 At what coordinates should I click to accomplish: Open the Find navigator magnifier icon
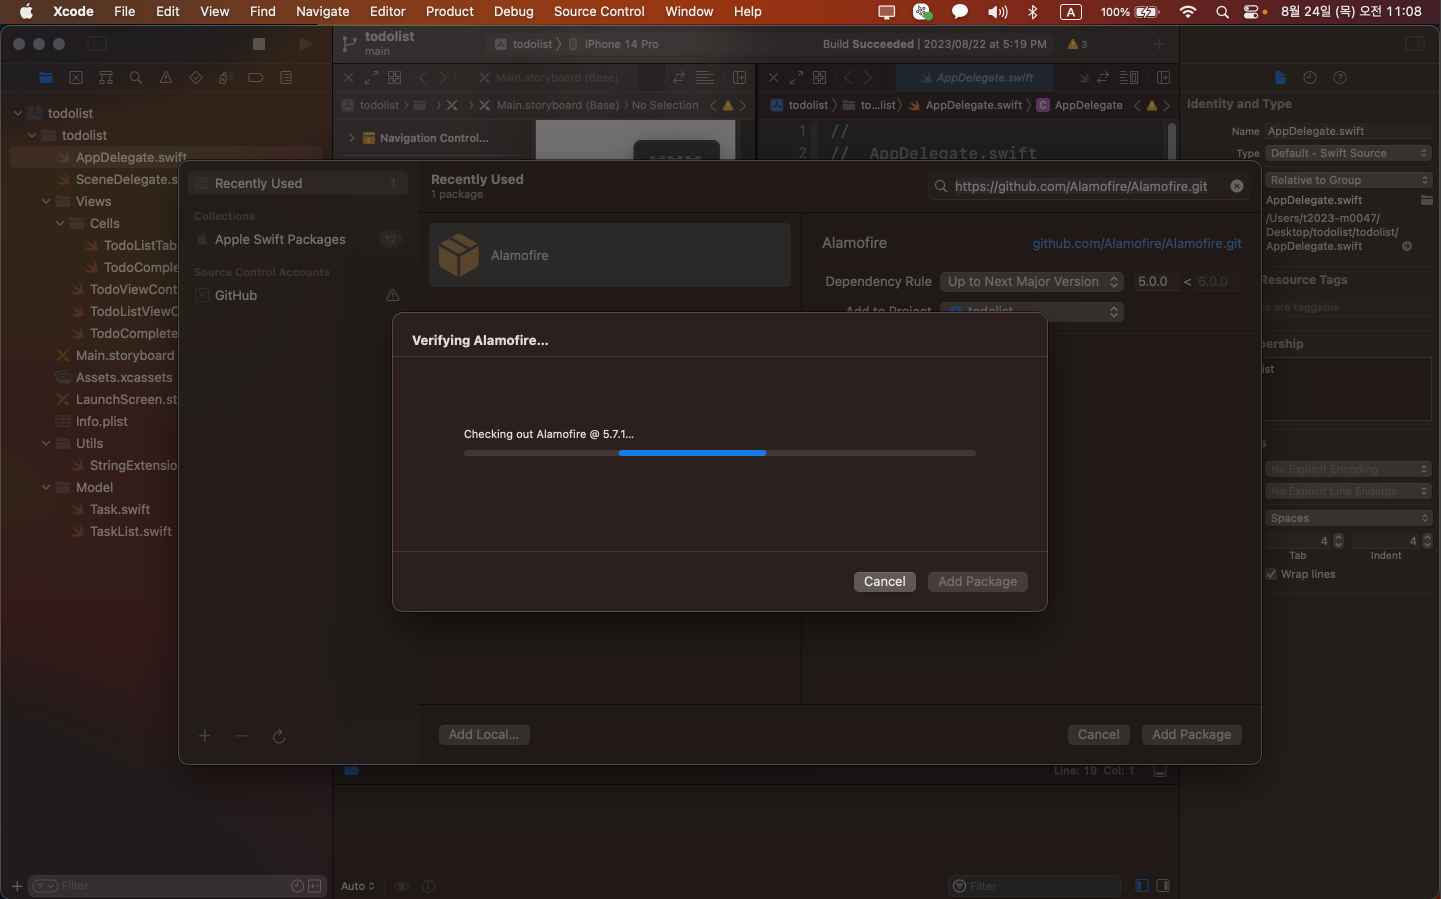click(x=136, y=78)
